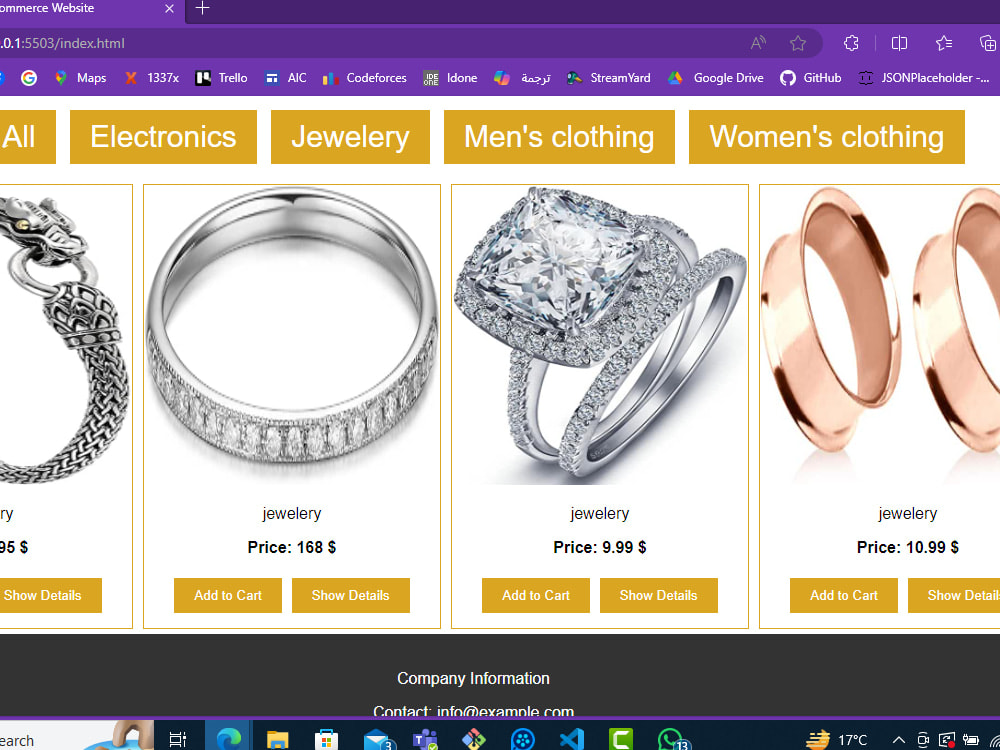Open Visual Studio Code from taskbar
1000x750 pixels.
pyautogui.click(x=572, y=739)
